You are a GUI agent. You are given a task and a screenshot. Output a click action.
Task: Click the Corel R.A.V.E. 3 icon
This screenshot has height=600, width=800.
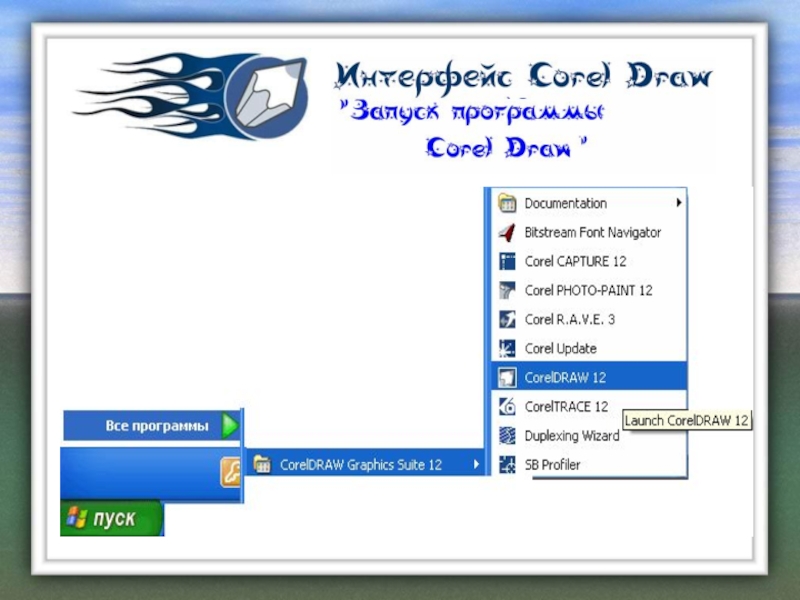coord(507,319)
